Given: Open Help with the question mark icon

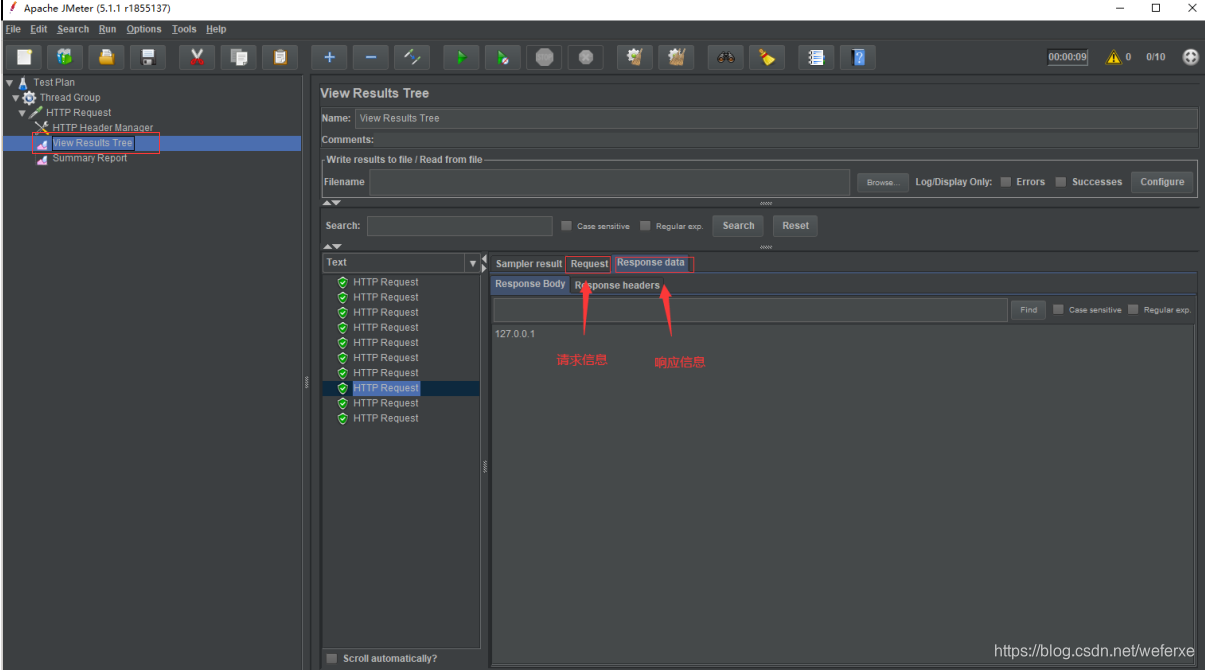Looking at the screenshot, I should tap(858, 57).
